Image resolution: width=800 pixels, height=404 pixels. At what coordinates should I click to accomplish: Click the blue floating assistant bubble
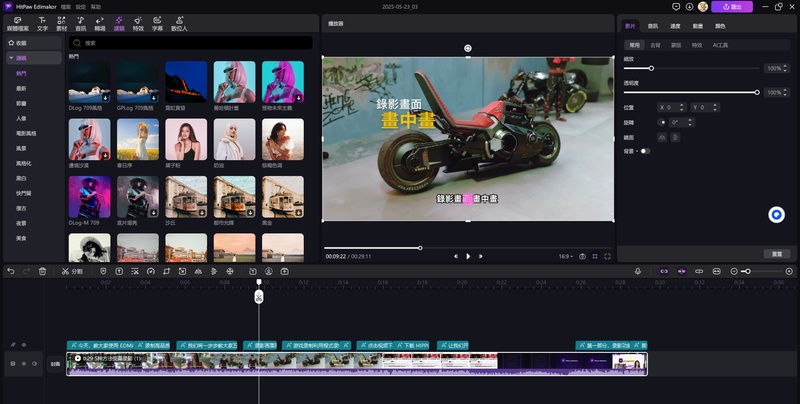coord(777,215)
